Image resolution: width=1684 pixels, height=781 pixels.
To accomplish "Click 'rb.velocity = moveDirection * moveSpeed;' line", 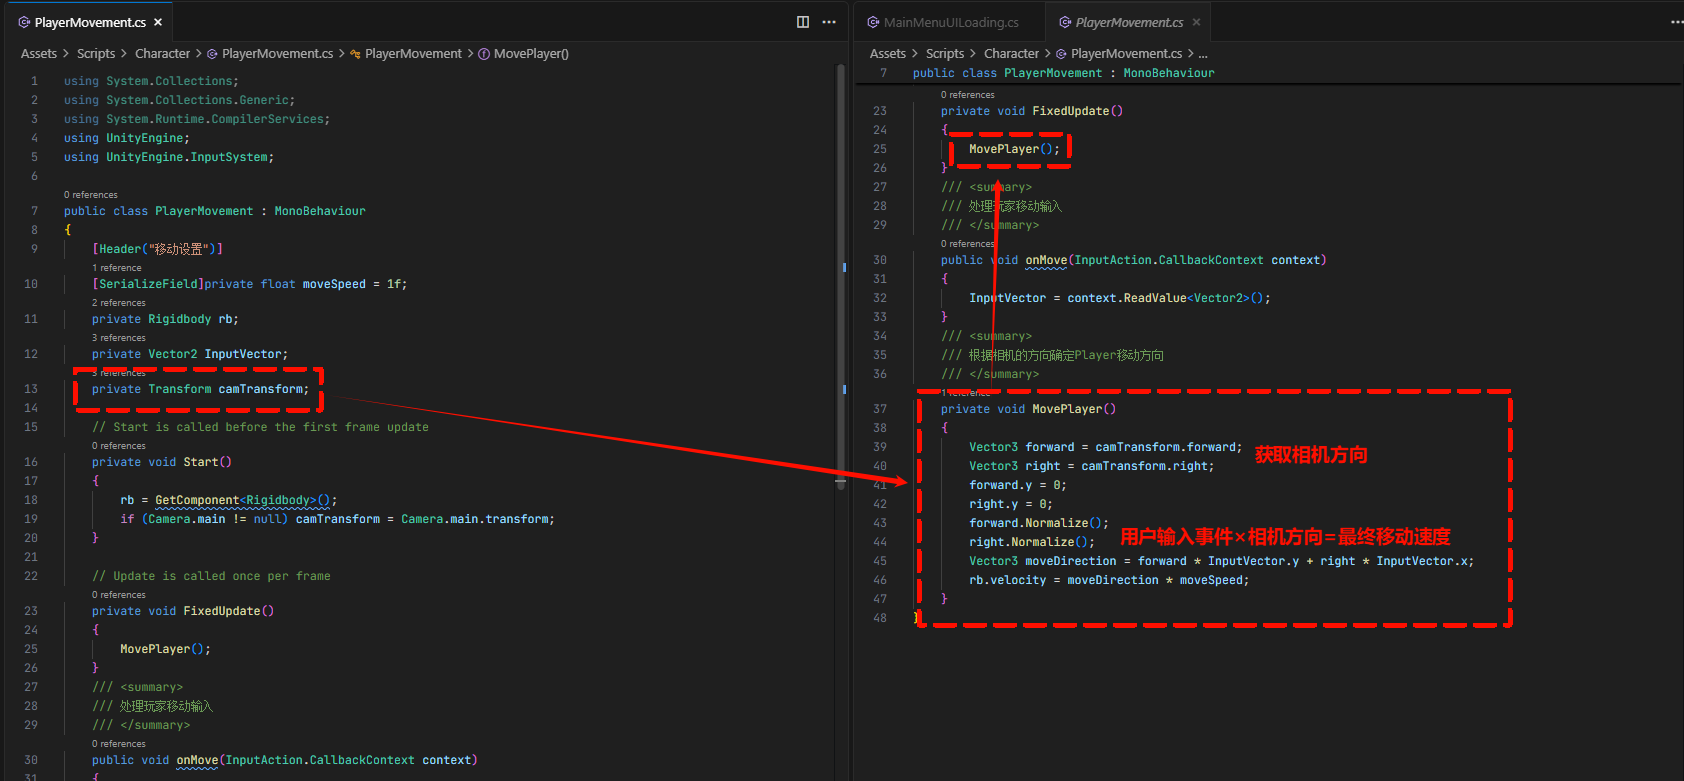I will pos(1109,580).
